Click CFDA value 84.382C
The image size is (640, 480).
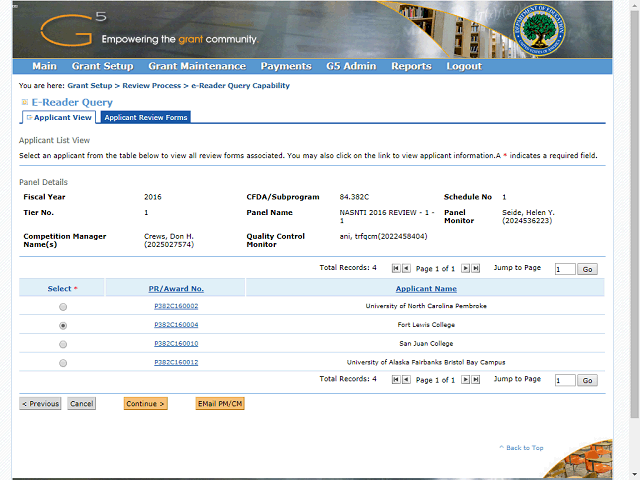click(x=354, y=197)
